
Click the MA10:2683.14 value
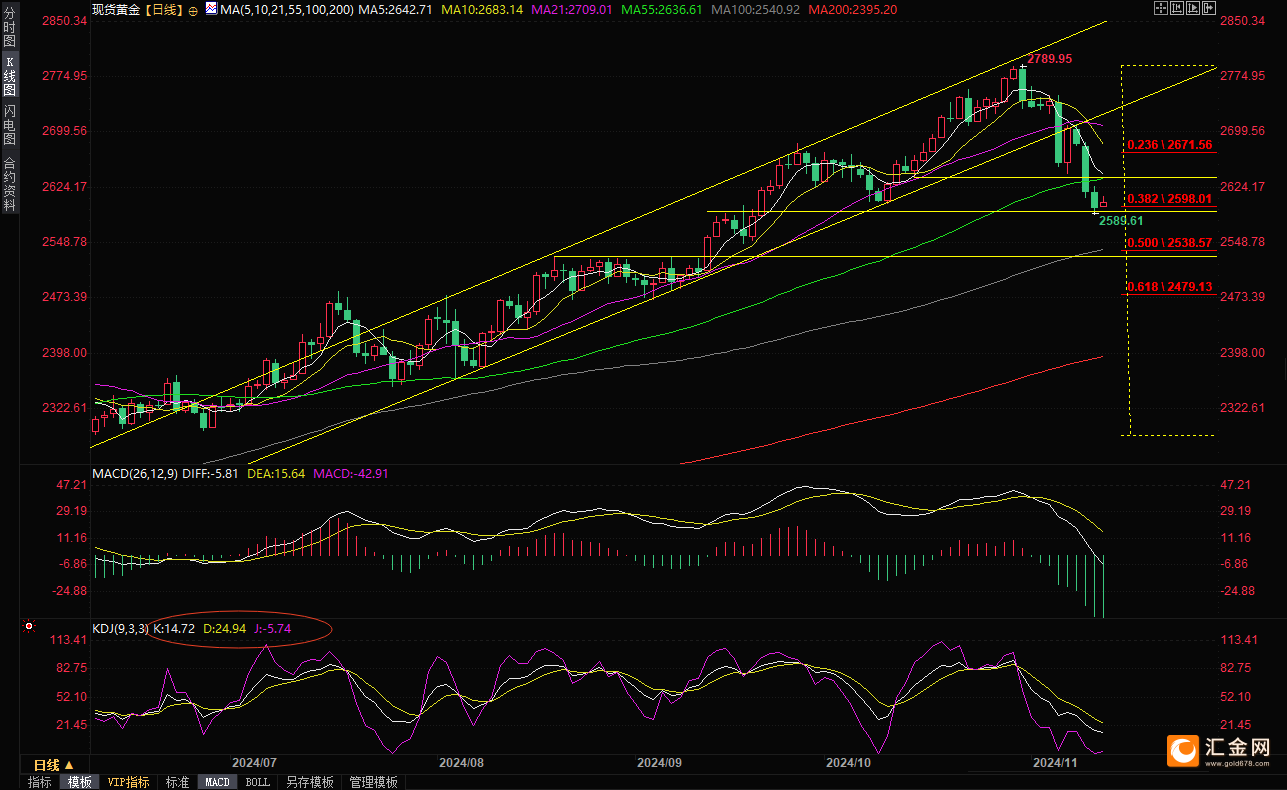point(481,9)
